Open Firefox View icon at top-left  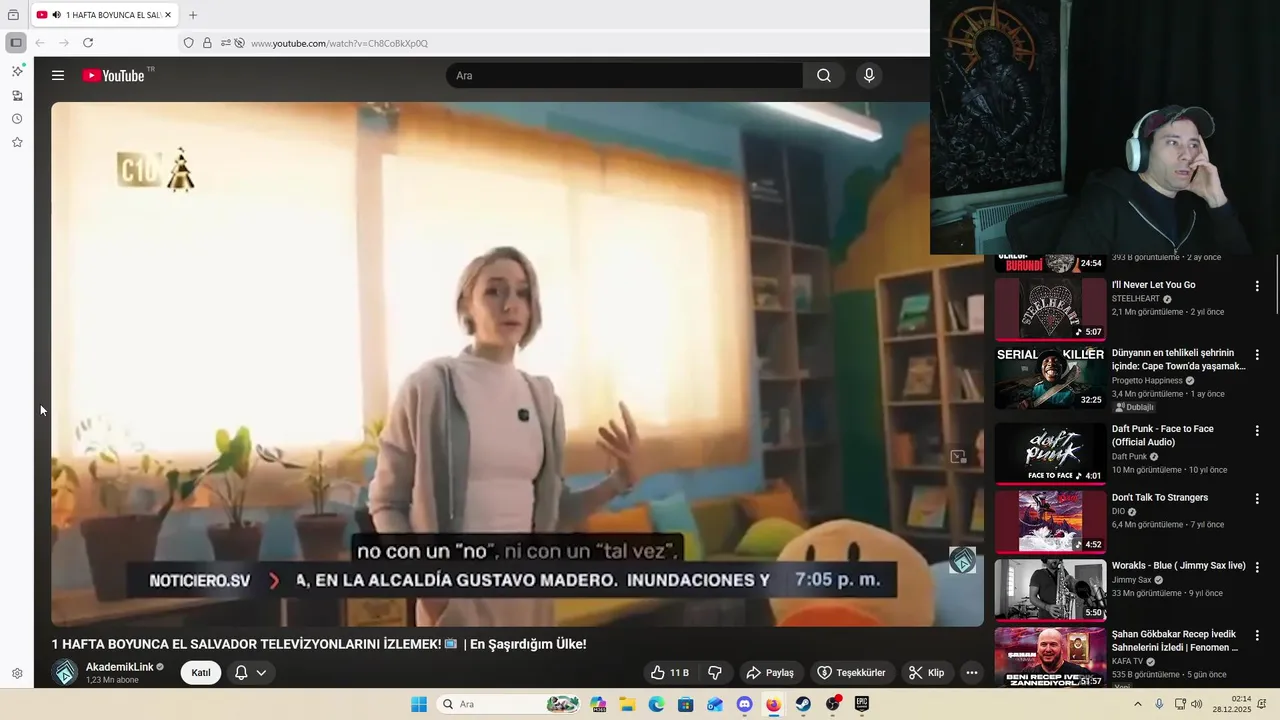13,15
